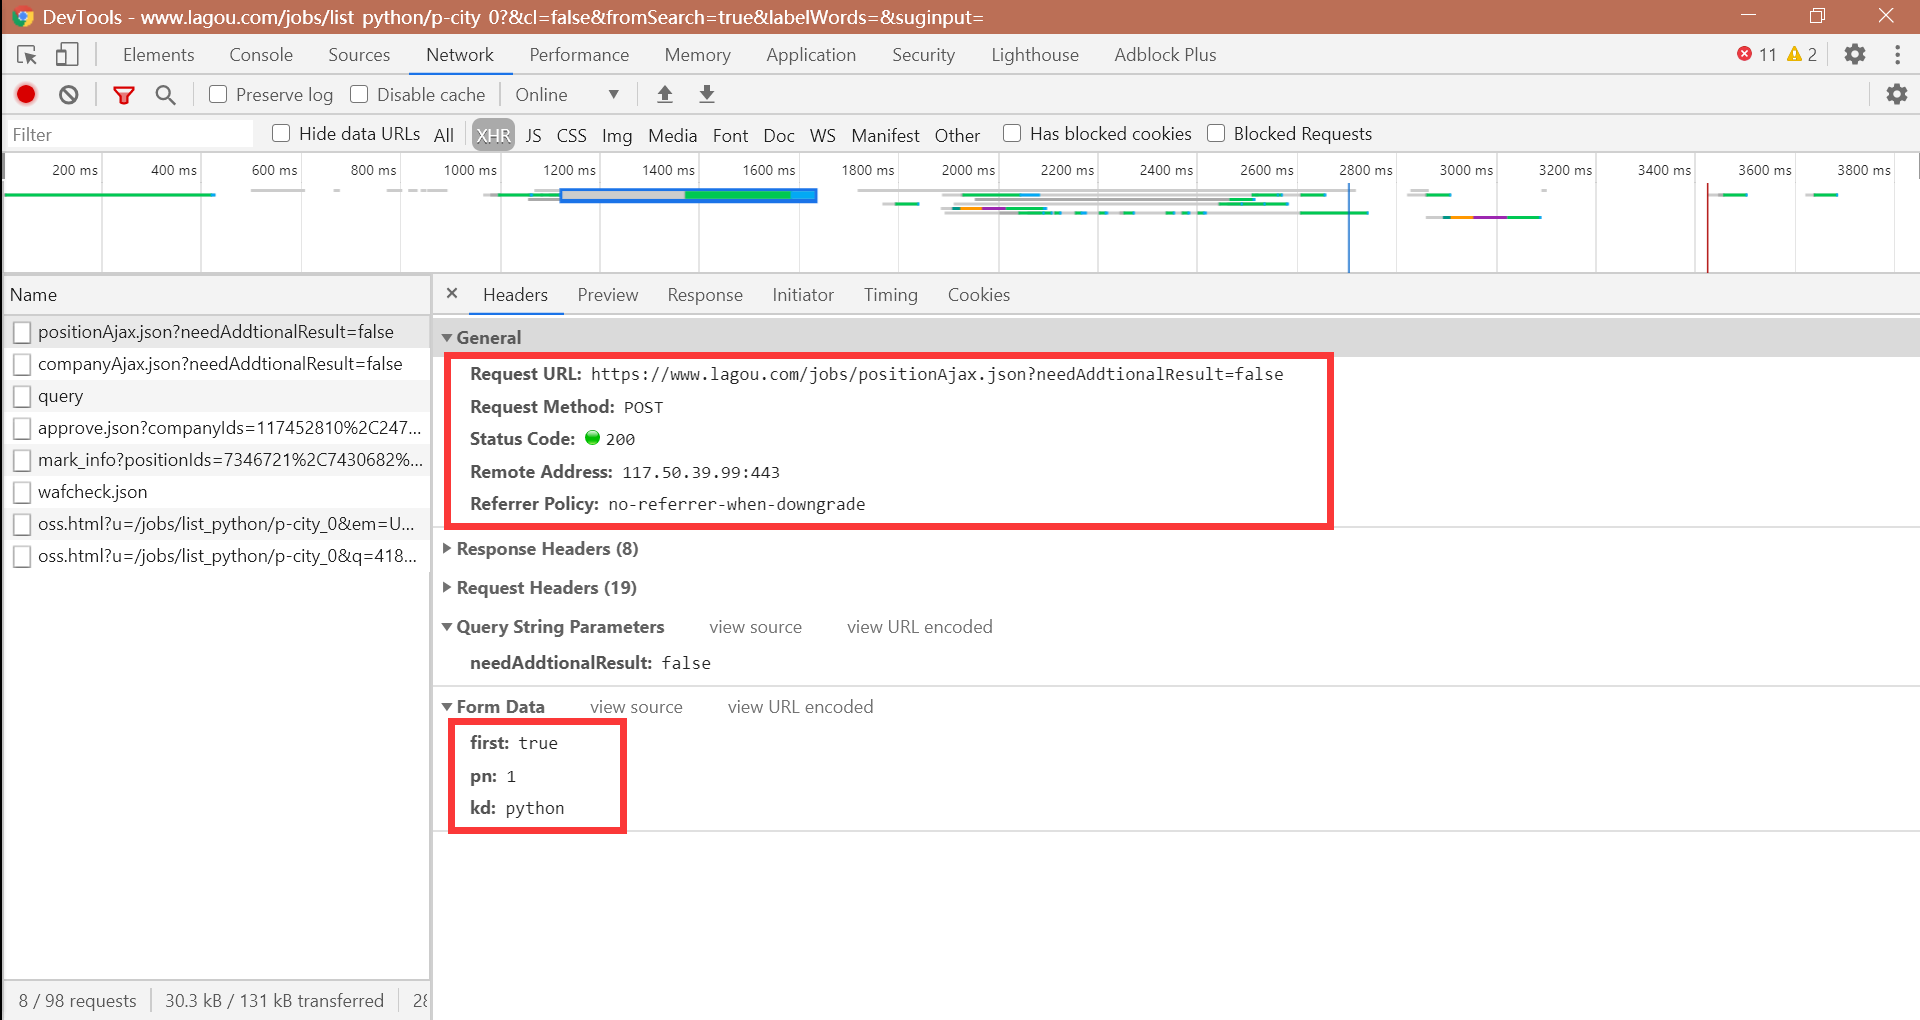Enable the Disable cache checkbox
Screen dimensions: 1920x1020
(359, 94)
